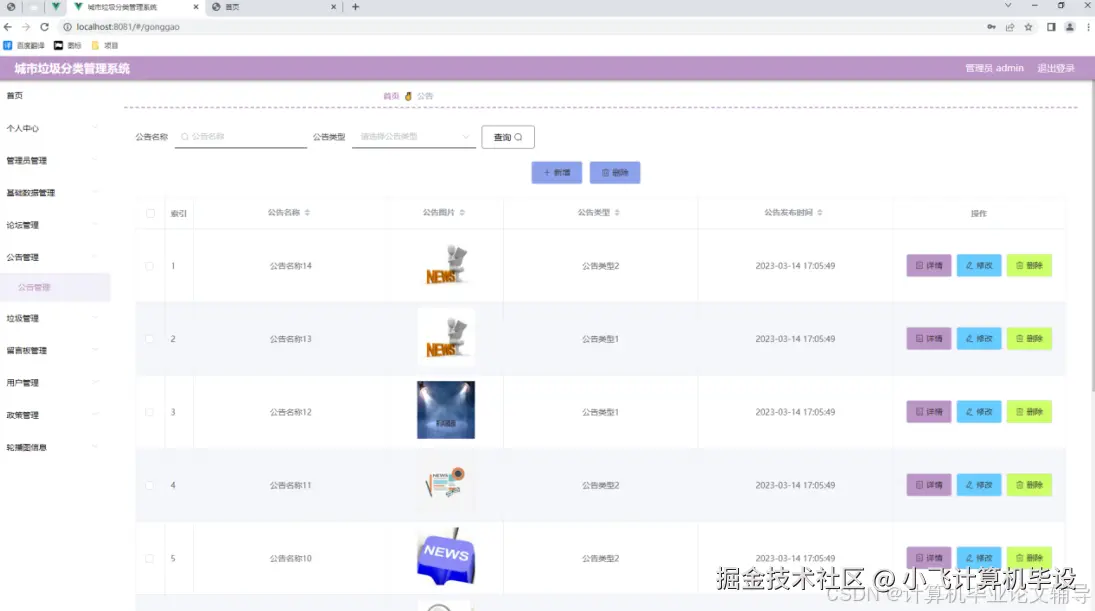Image resolution: width=1095 pixels, height=611 pixels.
Task: Click the browser address bar URL
Action: coord(128,27)
